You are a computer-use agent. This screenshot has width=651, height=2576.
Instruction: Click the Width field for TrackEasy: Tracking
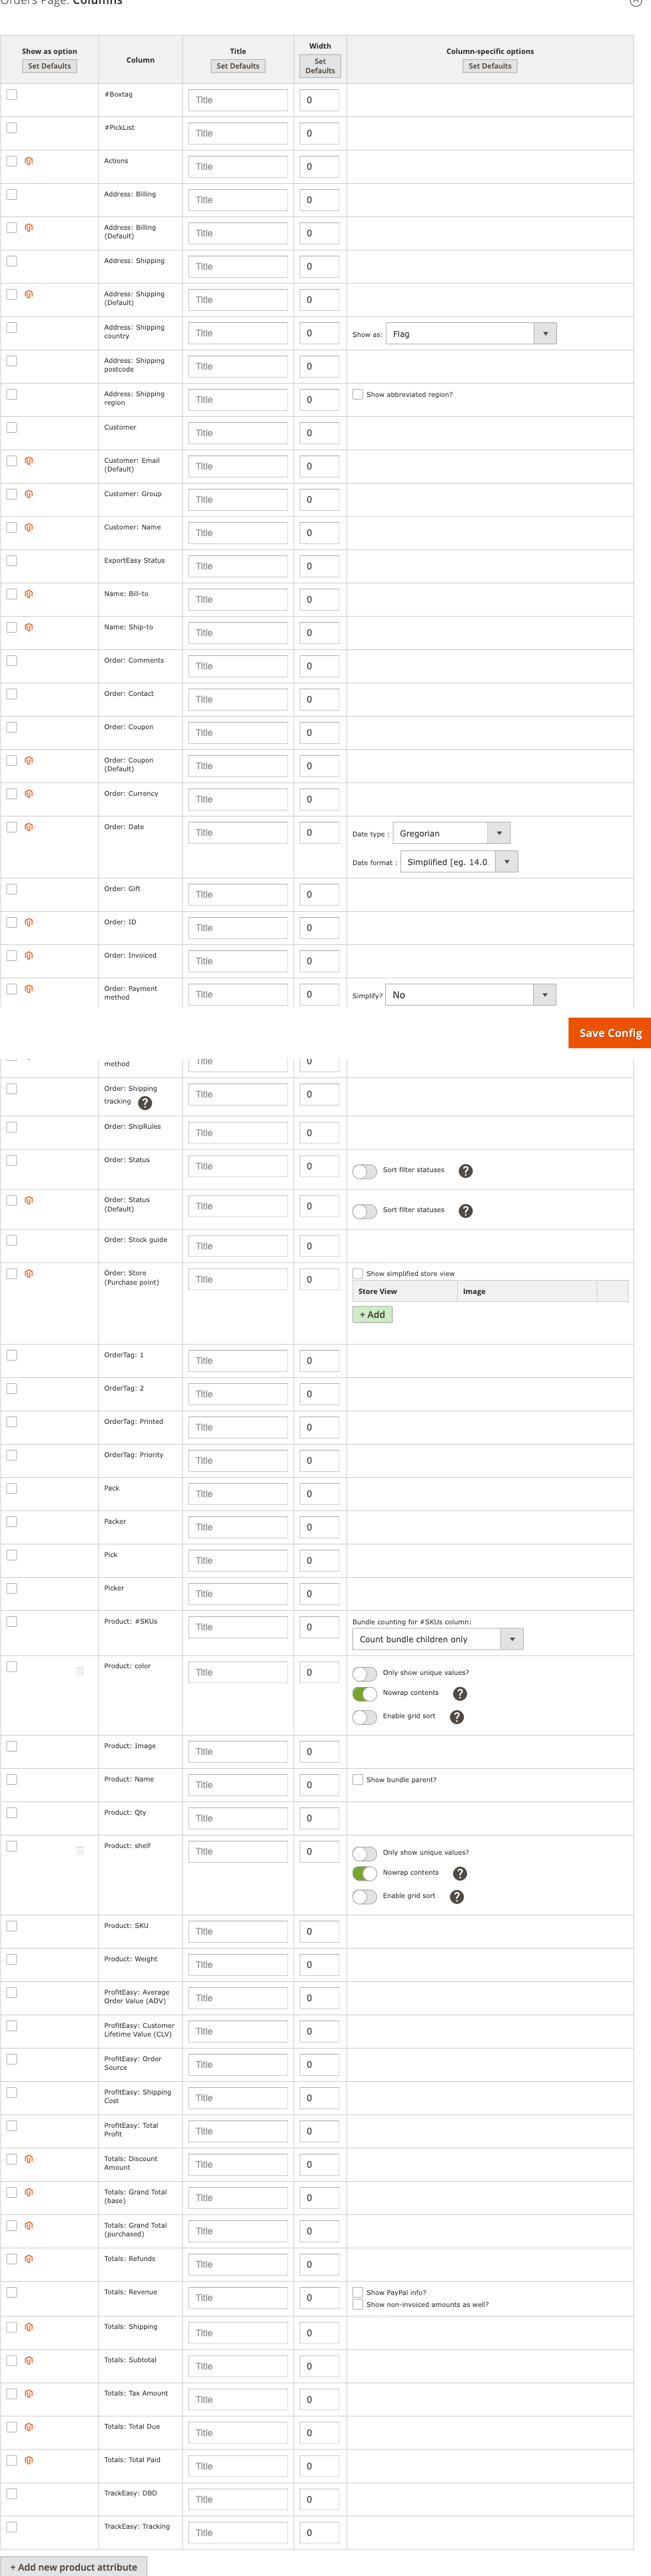[x=320, y=2533]
